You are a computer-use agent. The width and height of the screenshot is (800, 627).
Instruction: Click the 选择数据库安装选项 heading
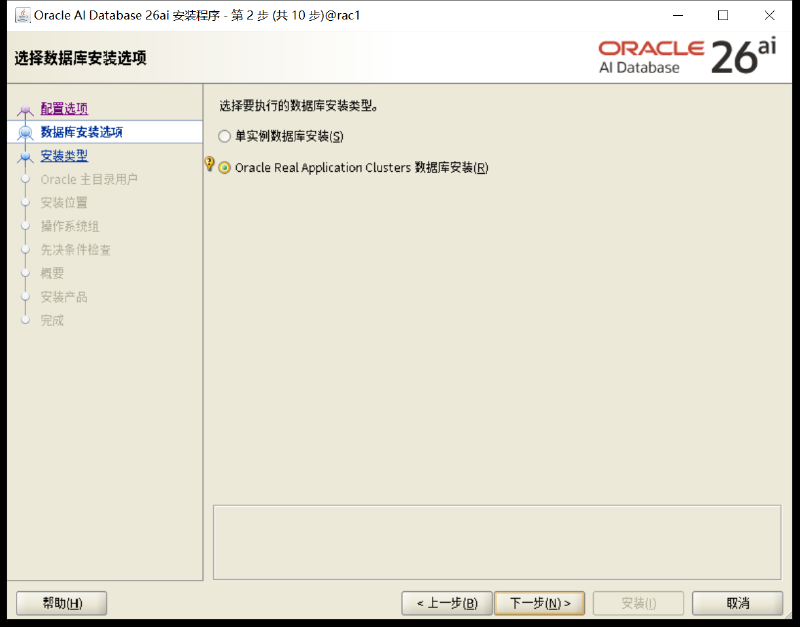click(x=81, y=58)
